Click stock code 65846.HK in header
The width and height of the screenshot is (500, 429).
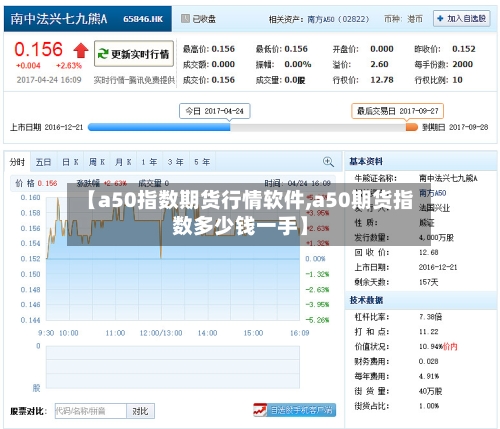point(143,19)
